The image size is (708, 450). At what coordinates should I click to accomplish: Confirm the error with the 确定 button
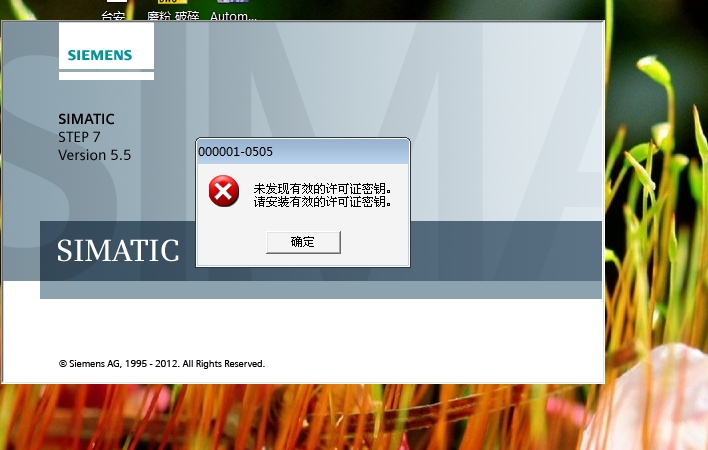pyautogui.click(x=303, y=242)
